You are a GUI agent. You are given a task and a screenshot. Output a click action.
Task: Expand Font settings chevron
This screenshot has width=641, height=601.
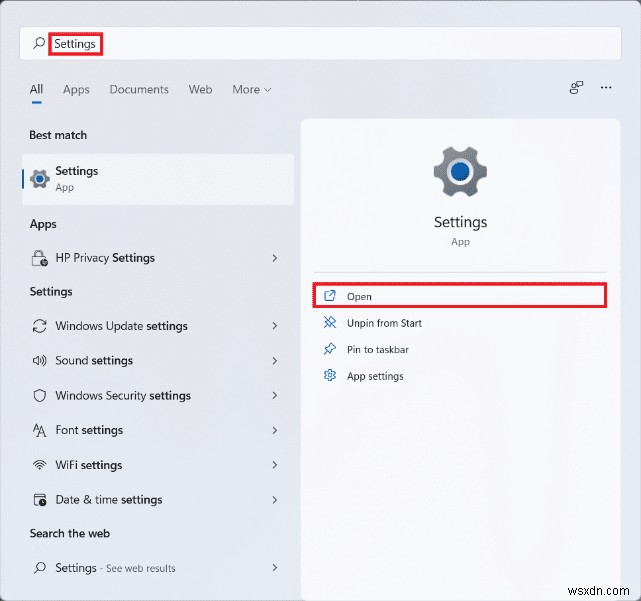pos(275,430)
